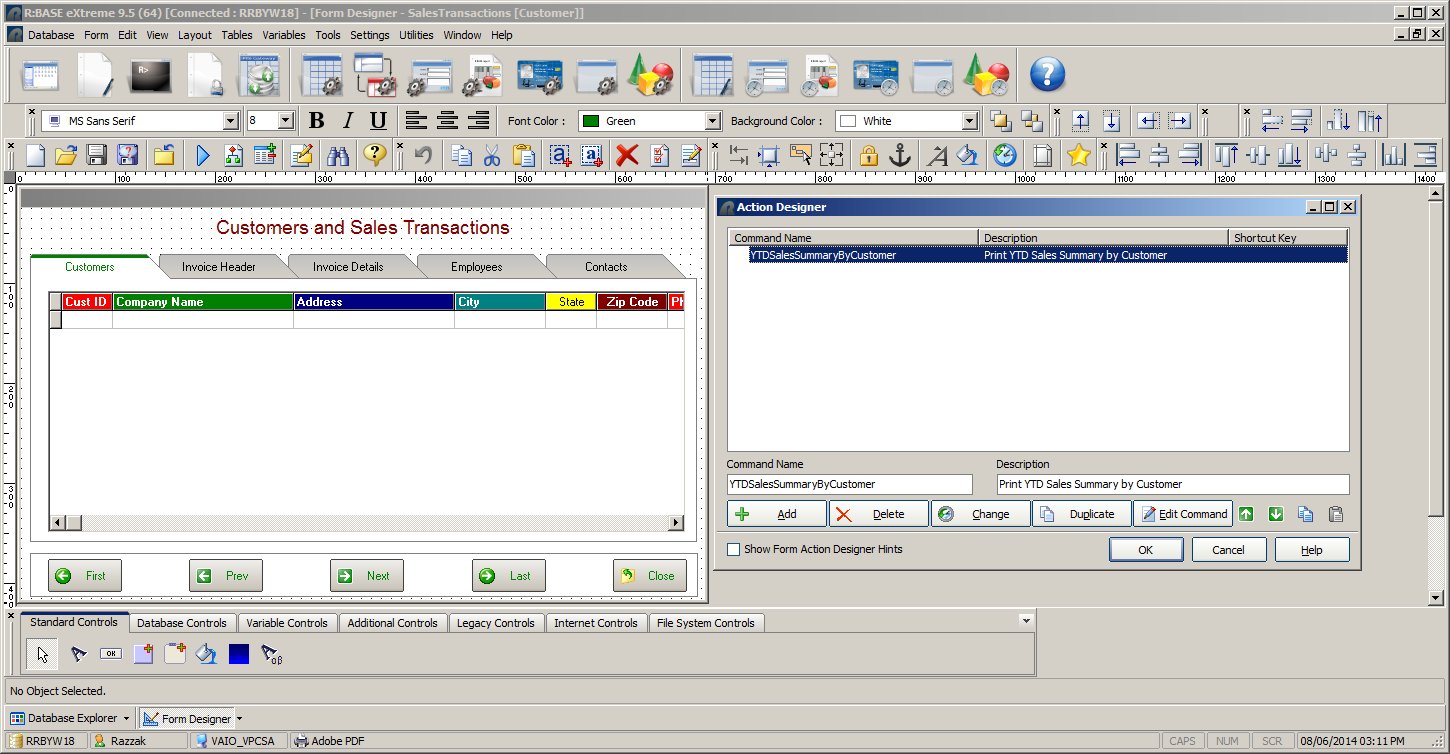Click the padlock lock controls icon
1450x754 pixels.
869,155
